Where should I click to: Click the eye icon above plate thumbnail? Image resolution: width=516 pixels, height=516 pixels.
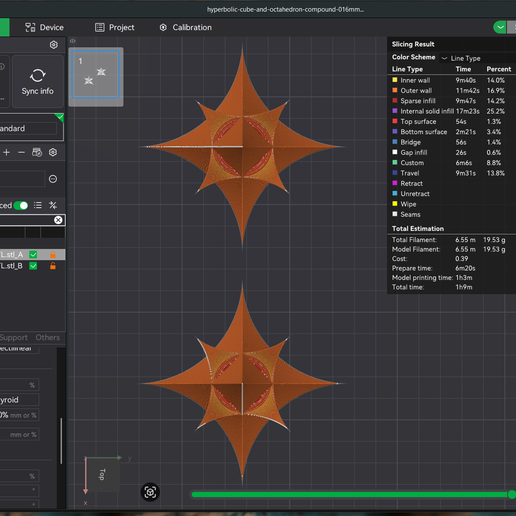click(73, 41)
